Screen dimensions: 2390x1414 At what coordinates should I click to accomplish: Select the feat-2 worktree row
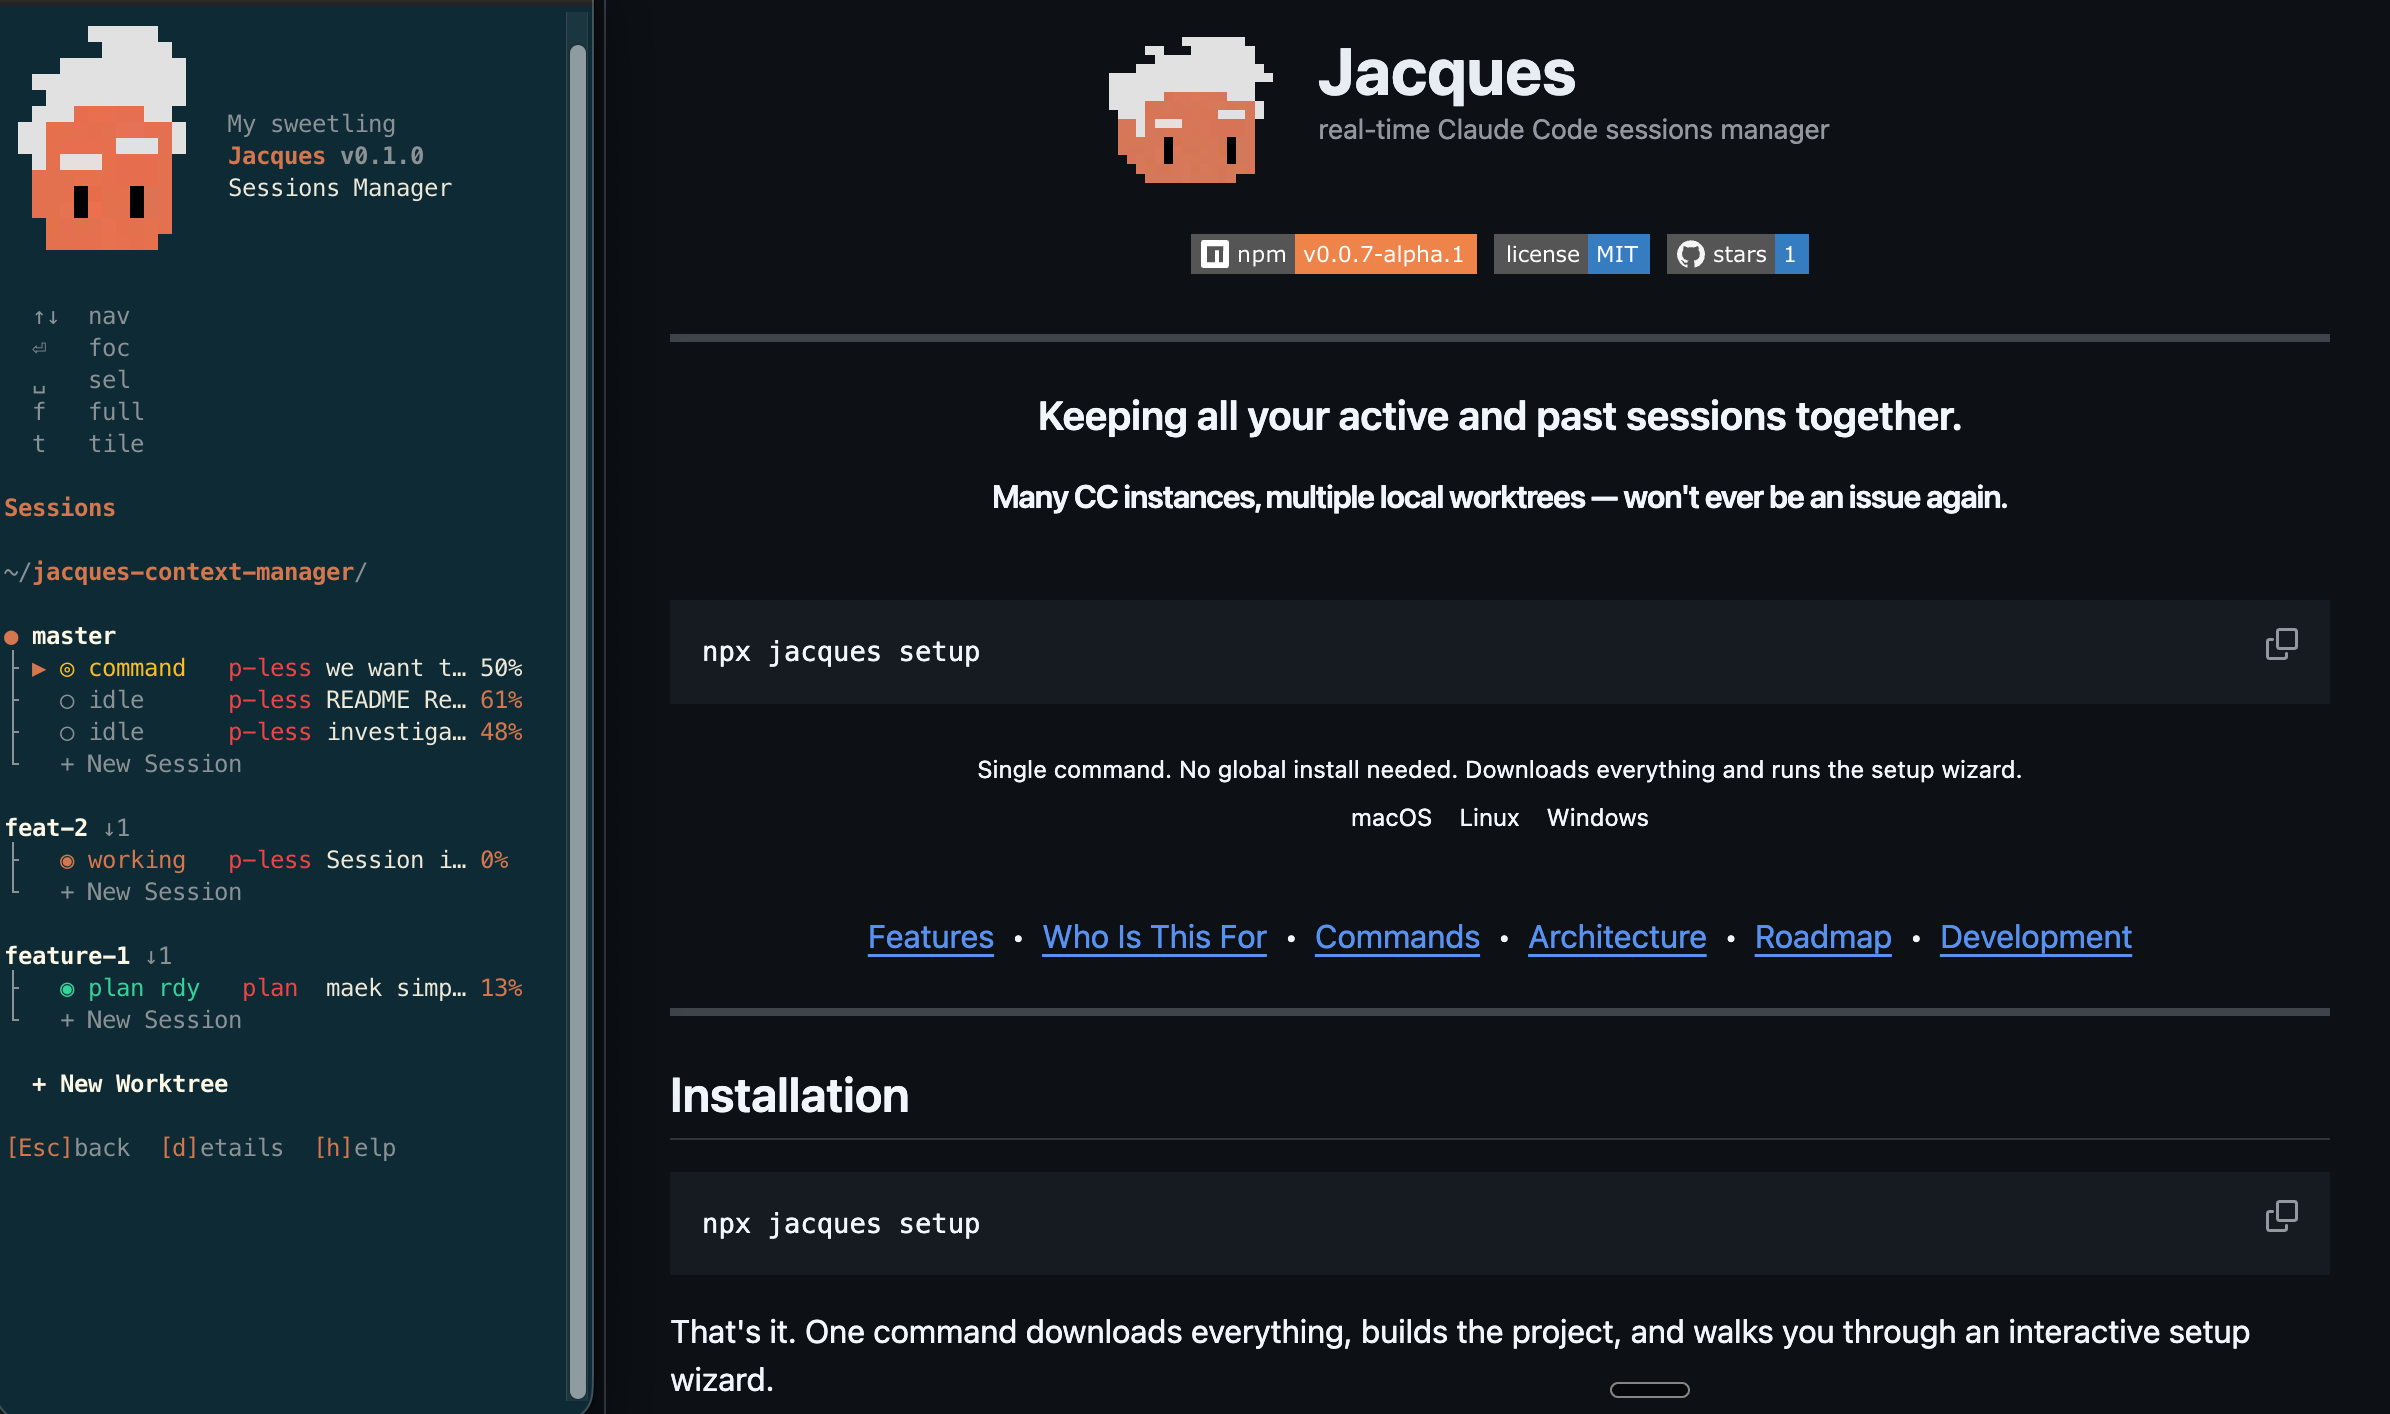(67, 828)
